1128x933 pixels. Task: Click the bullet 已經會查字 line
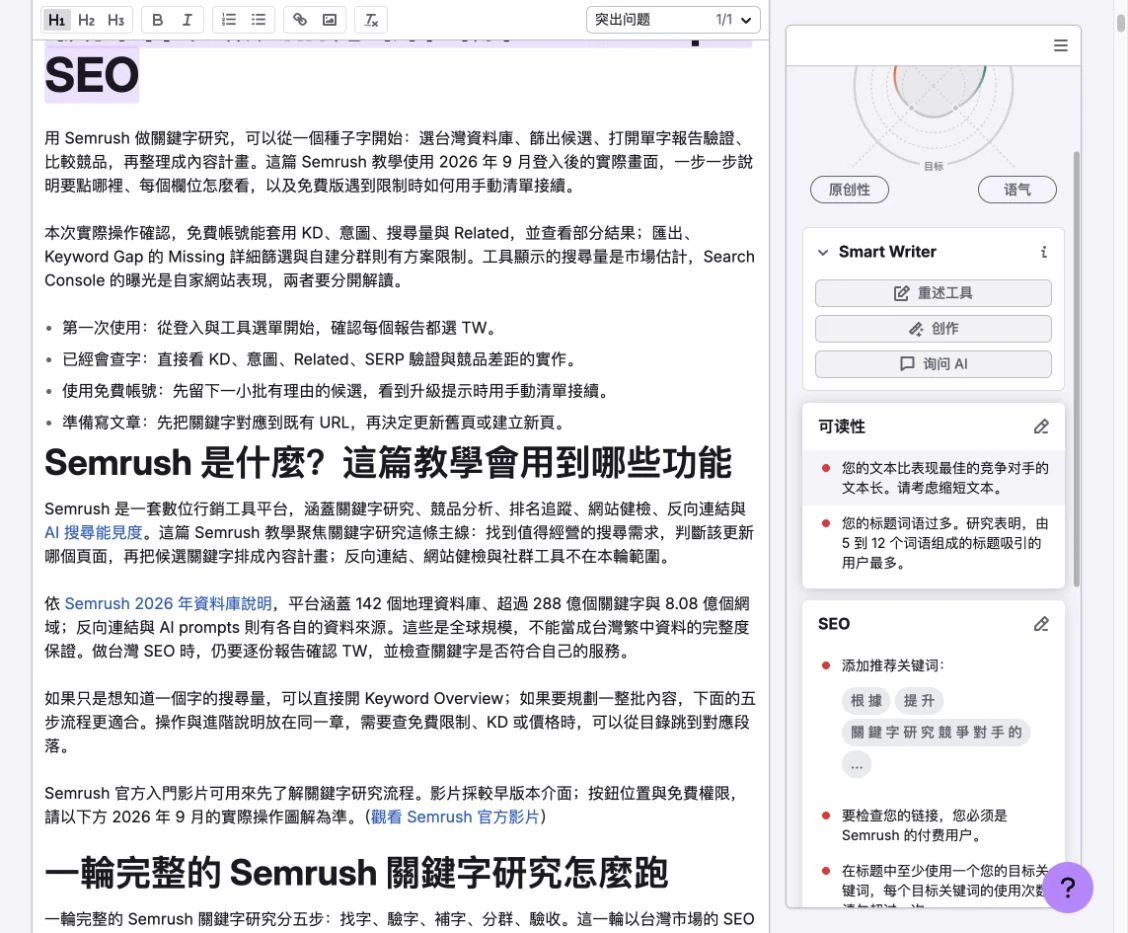pos(319,360)
